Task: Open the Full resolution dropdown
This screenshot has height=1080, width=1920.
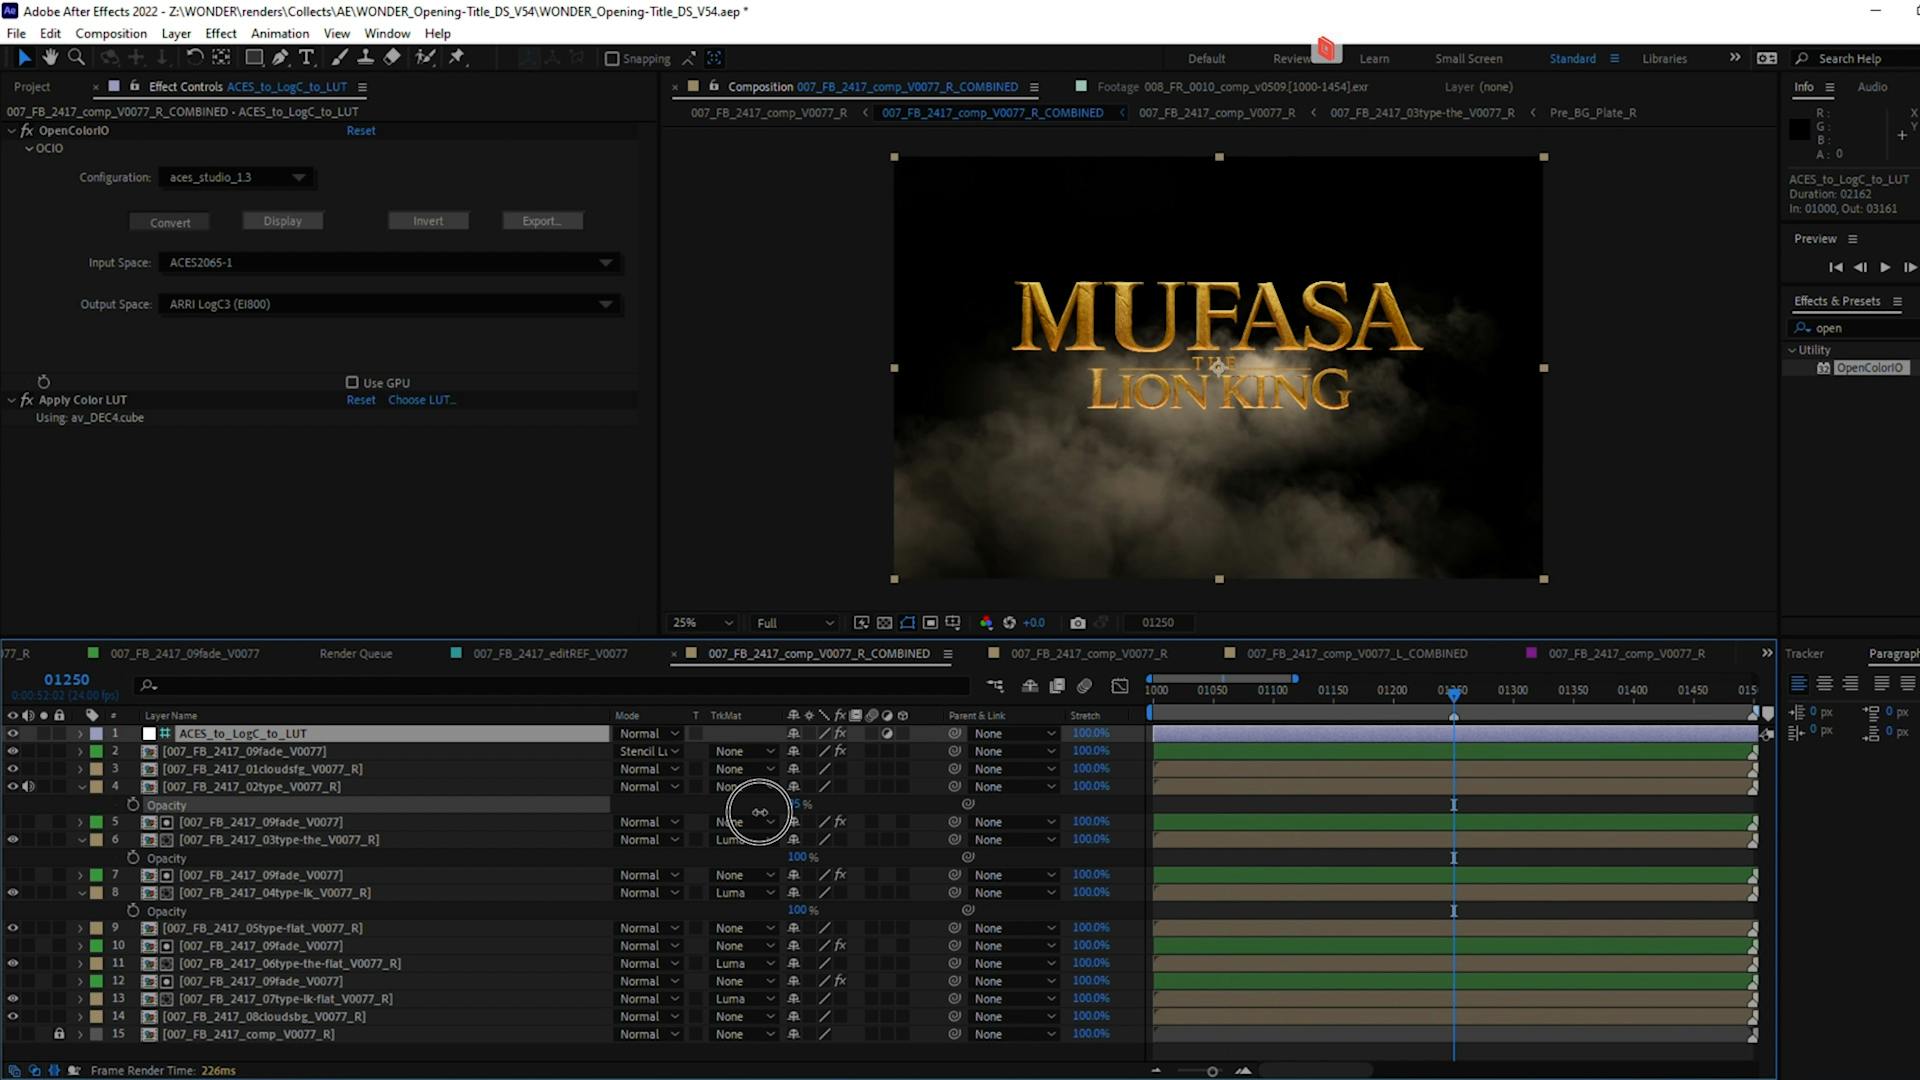Action: pos(795,623)
